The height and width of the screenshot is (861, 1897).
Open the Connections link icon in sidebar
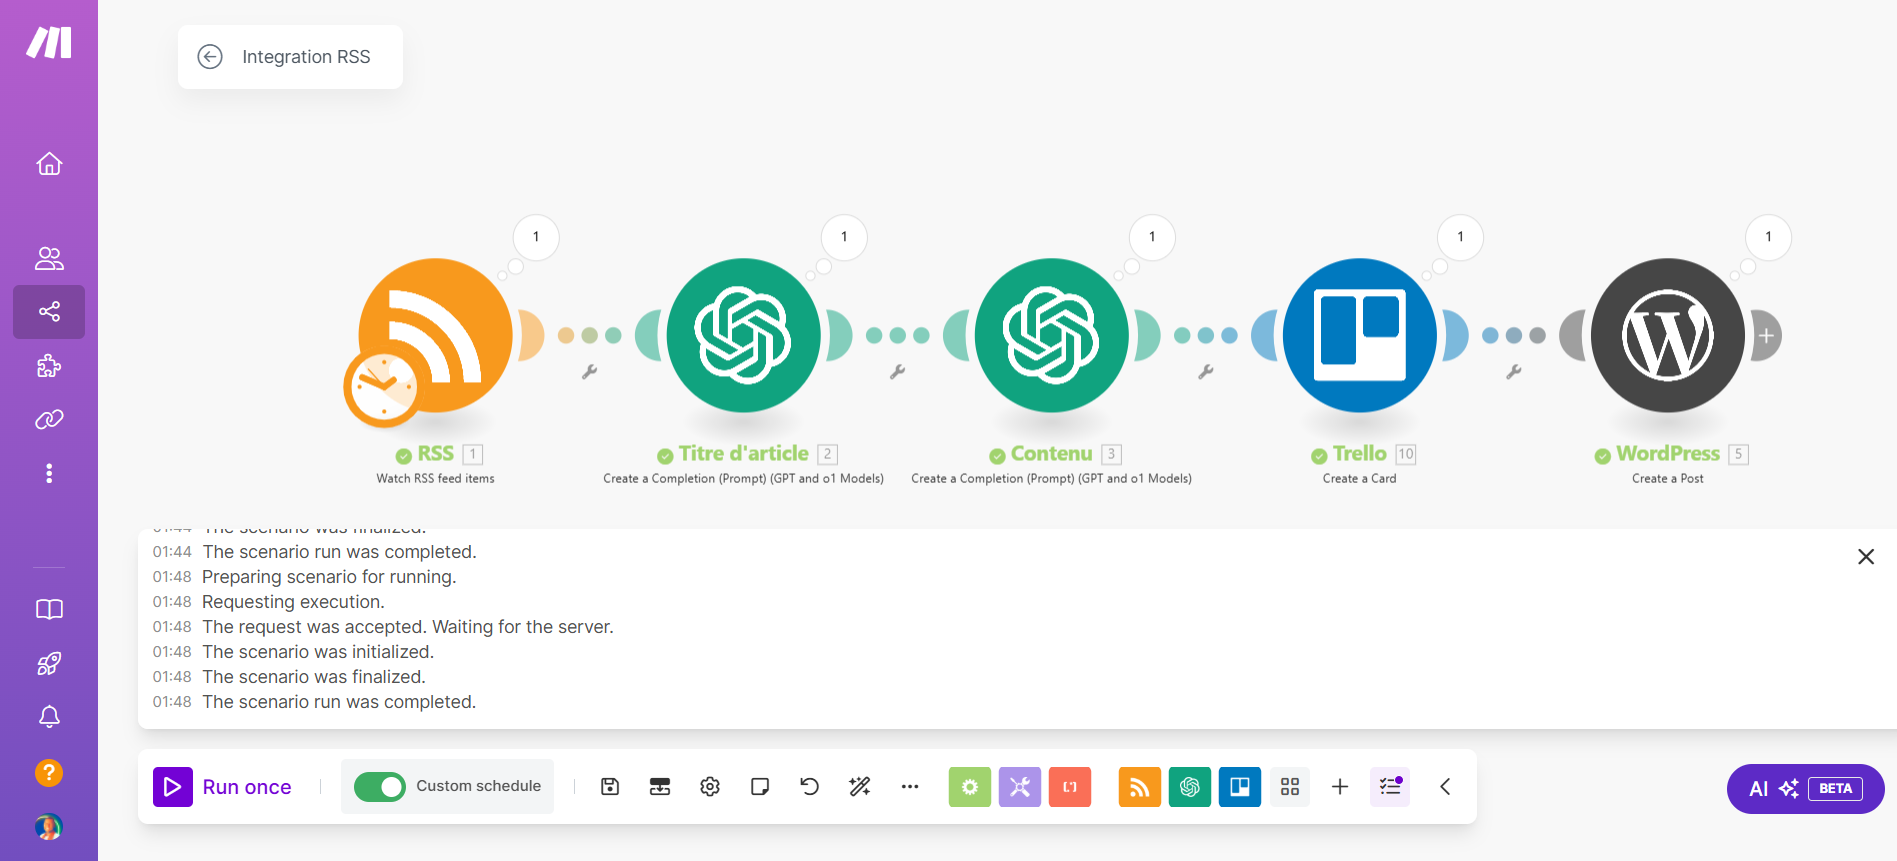coord(49,419)
